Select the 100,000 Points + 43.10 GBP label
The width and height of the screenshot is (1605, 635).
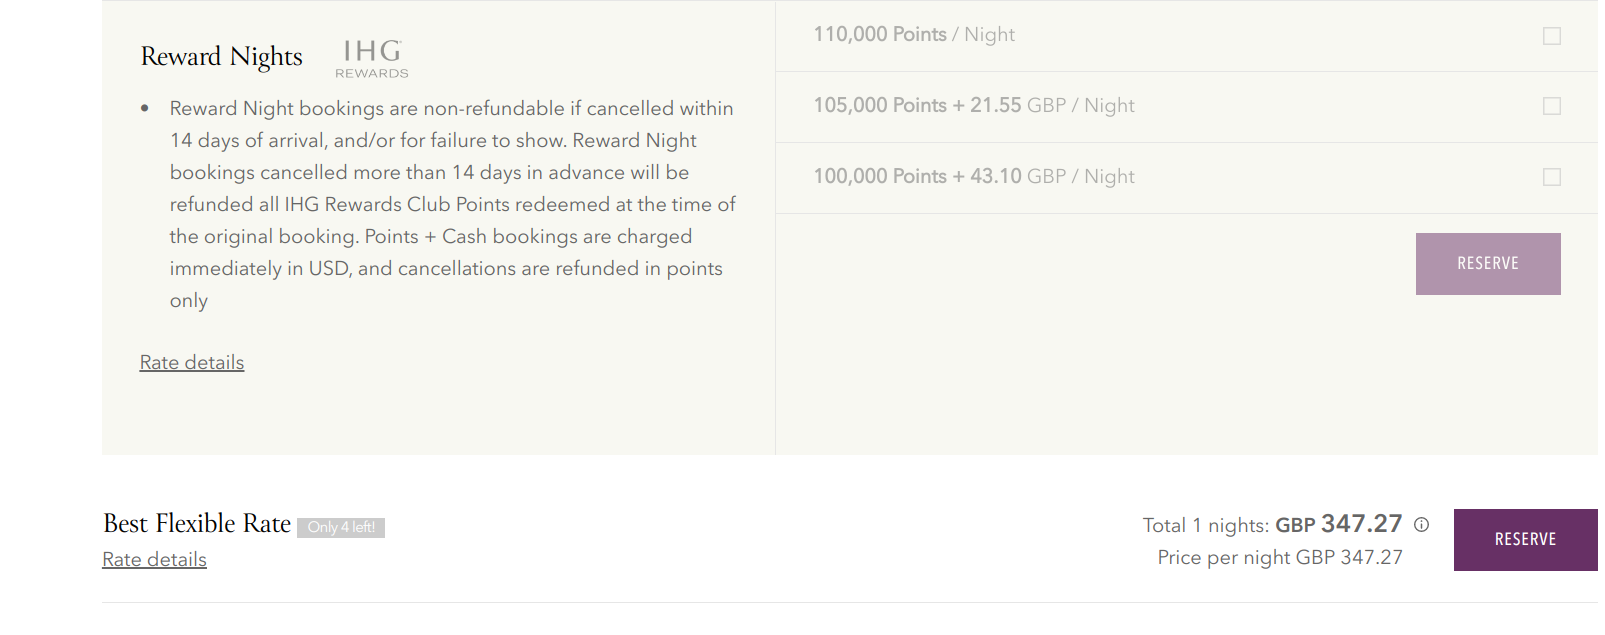(x=974, y=177)
